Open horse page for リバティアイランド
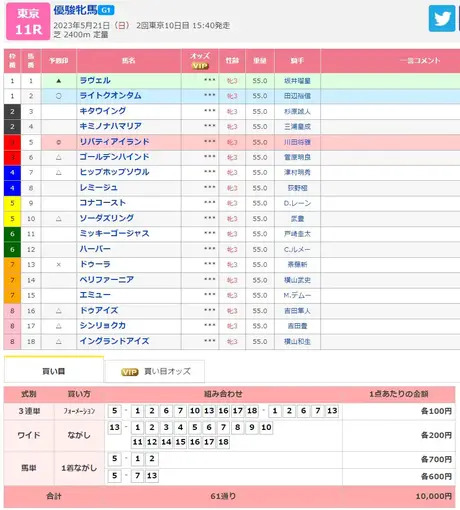Image resolution: width=460 pixels, height=510 pixels. tap(114, 142)
